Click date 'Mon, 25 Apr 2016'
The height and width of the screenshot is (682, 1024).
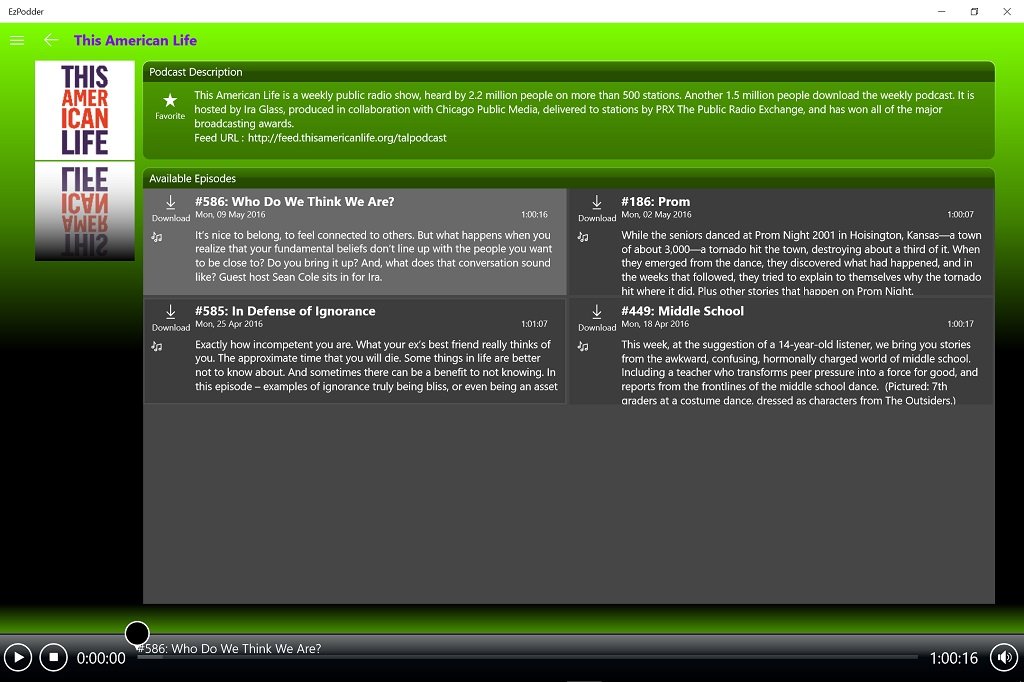[x=229, y=324]
